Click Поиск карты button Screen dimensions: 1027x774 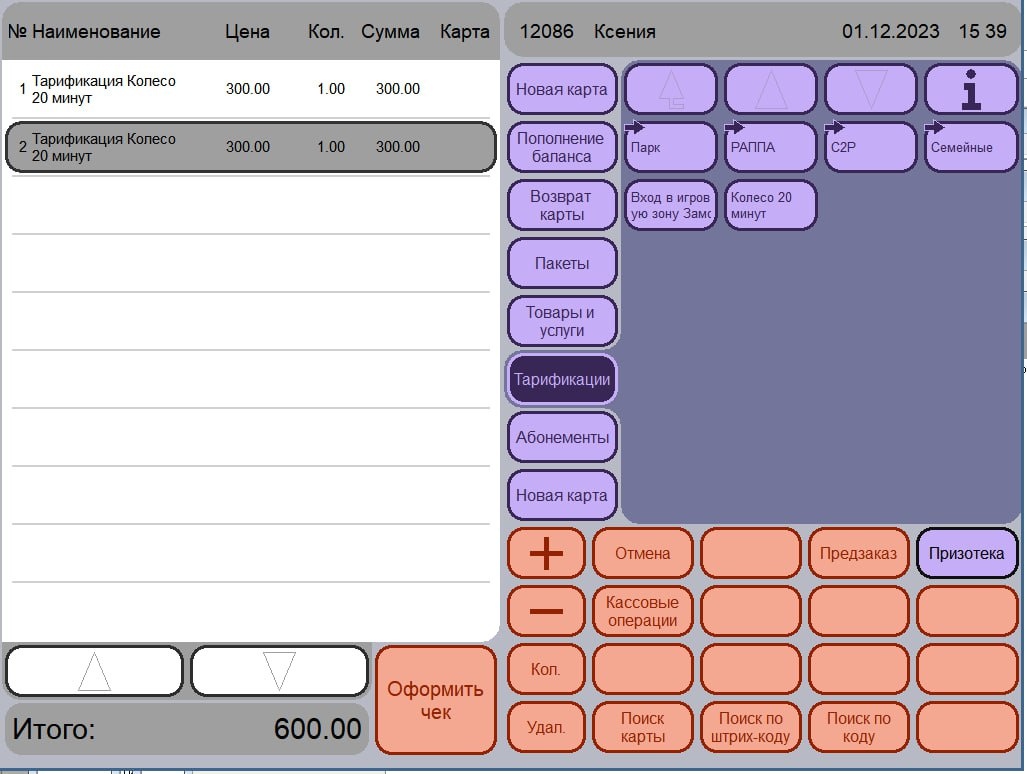pyautogui.click(x=643, y=728)
